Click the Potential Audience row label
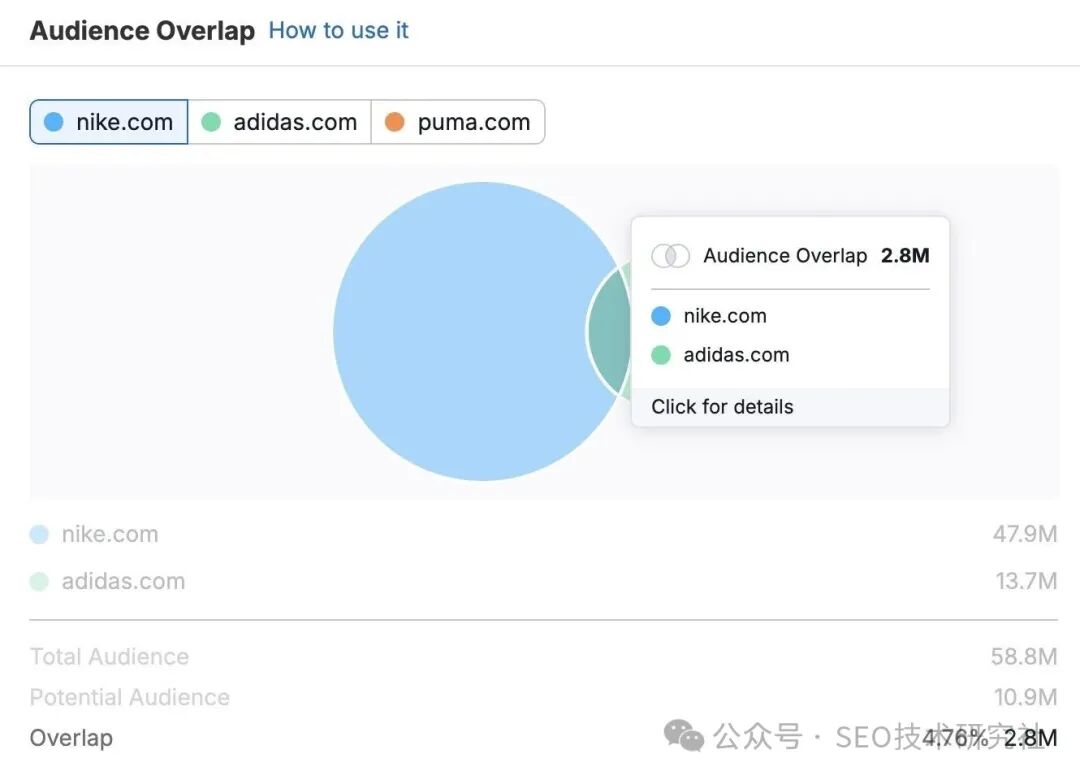 click(129, 698)
